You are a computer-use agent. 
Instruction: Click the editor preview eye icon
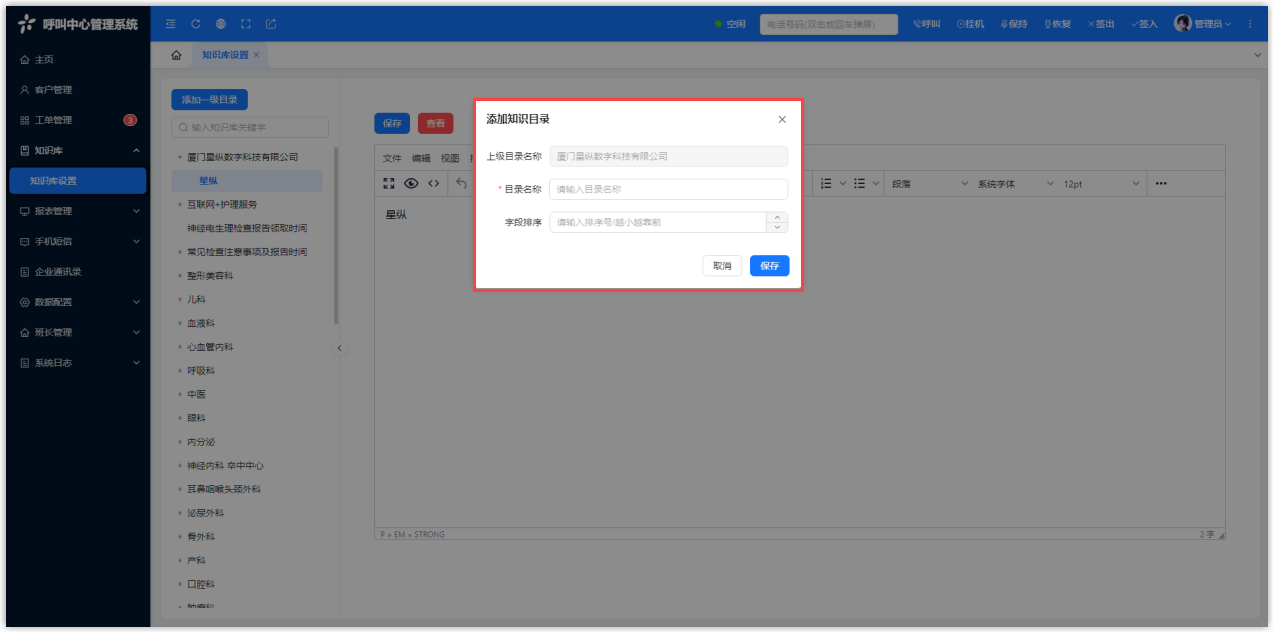click(x=411, y=183)
